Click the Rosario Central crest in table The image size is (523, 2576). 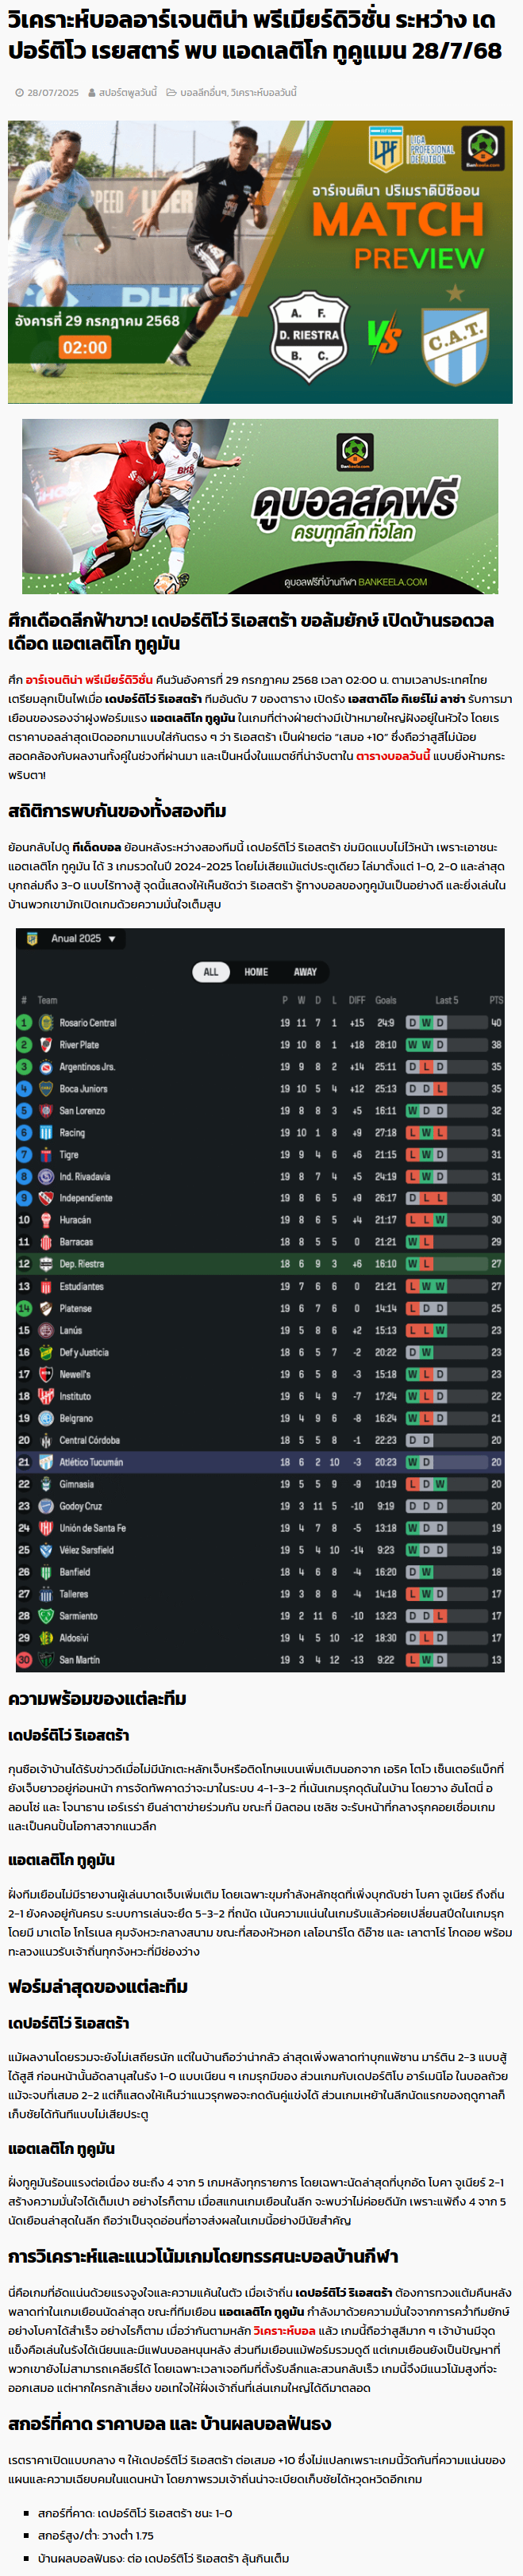pos(46,1023)
